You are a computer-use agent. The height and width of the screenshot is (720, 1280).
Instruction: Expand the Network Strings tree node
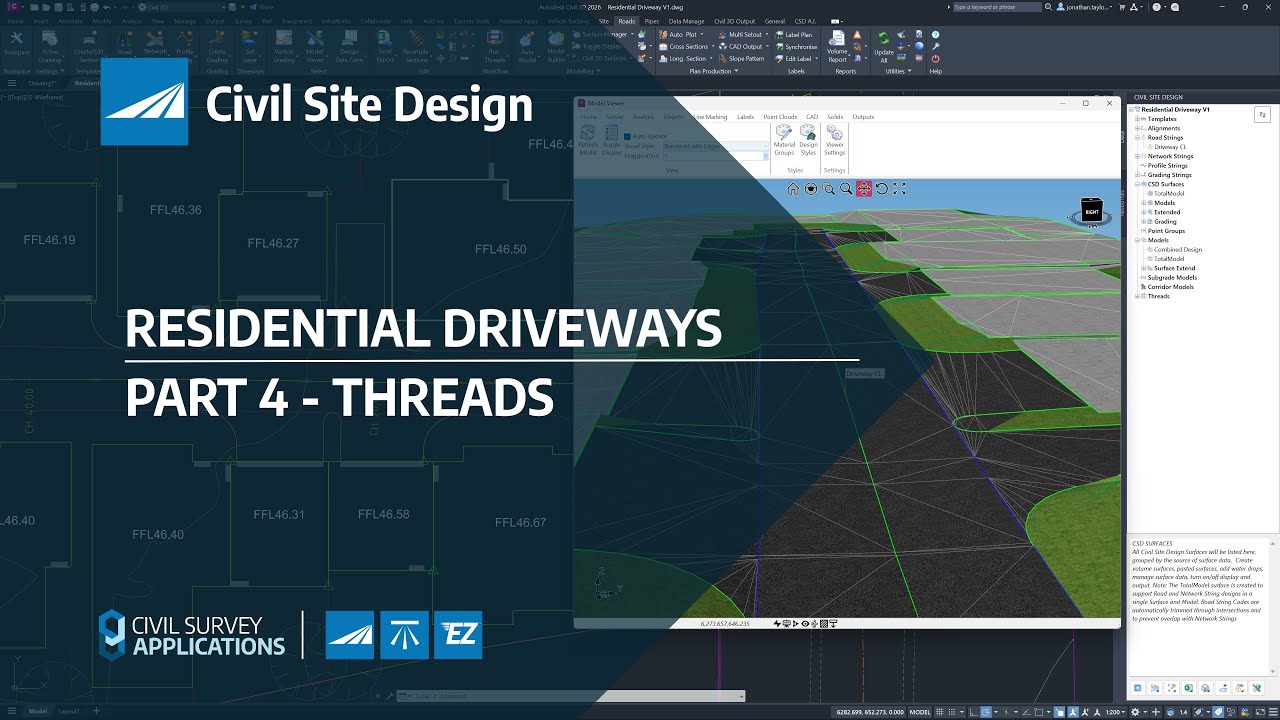(x=1139, y=156)
